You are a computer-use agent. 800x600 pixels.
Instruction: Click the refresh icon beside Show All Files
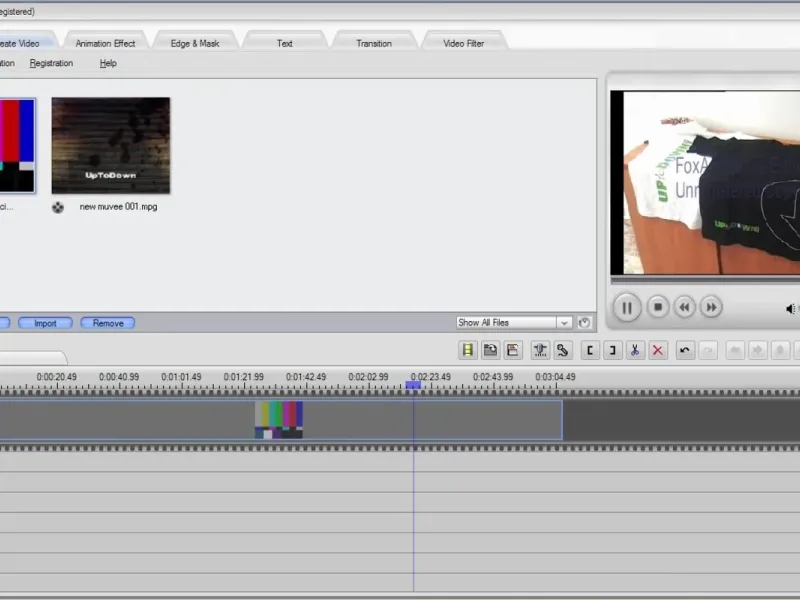click(x=584, y=322)
